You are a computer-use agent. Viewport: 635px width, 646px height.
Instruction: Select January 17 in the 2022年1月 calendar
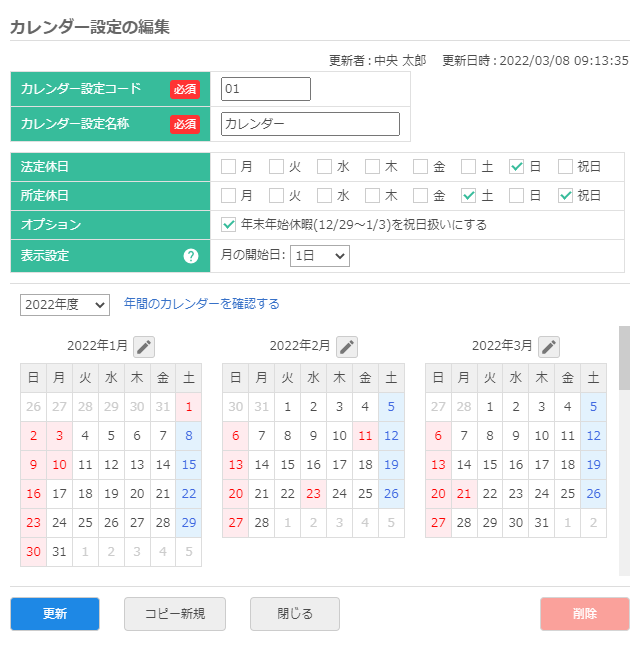coord(59,494)
